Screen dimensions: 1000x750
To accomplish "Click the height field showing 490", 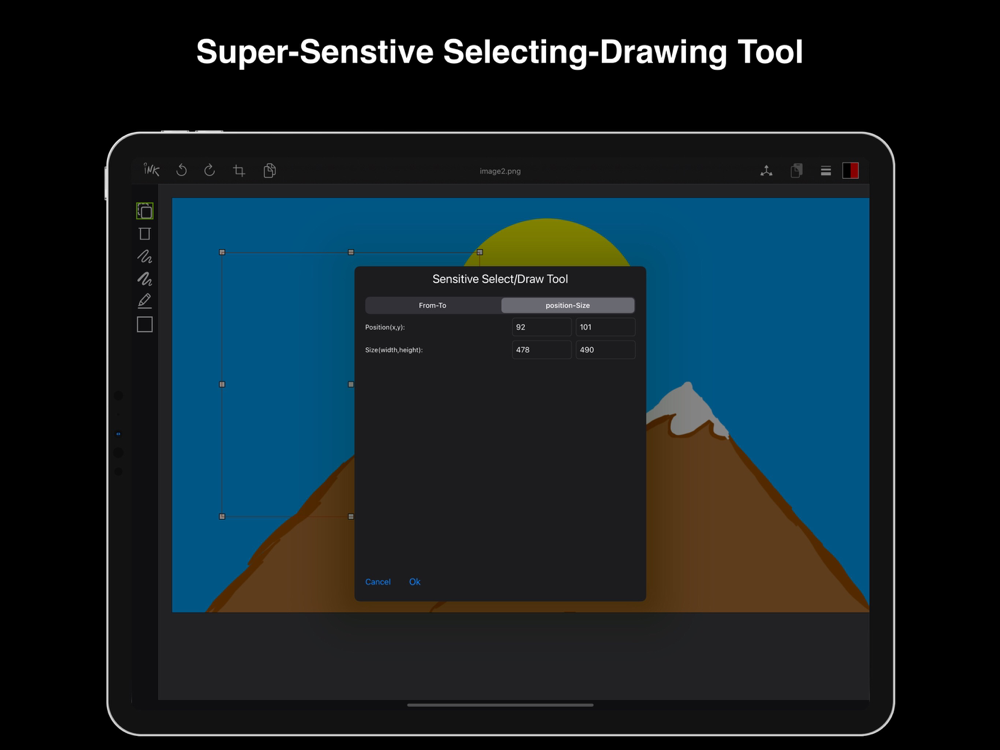I will coord(605,349).
